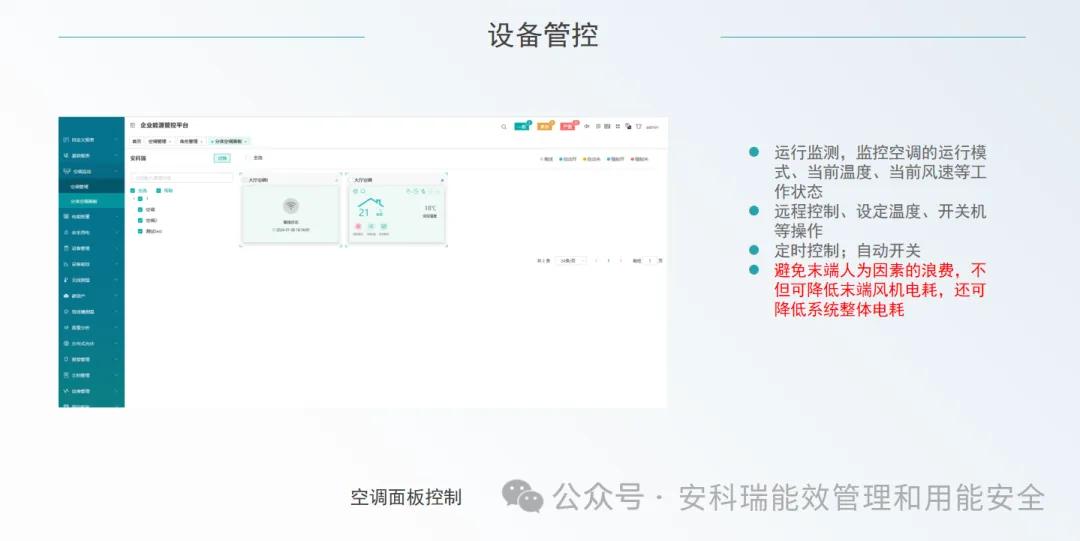Click the four-squares grid icon in top bar
This screenshot has height=541, width=1080.
[x=618, y=127]
